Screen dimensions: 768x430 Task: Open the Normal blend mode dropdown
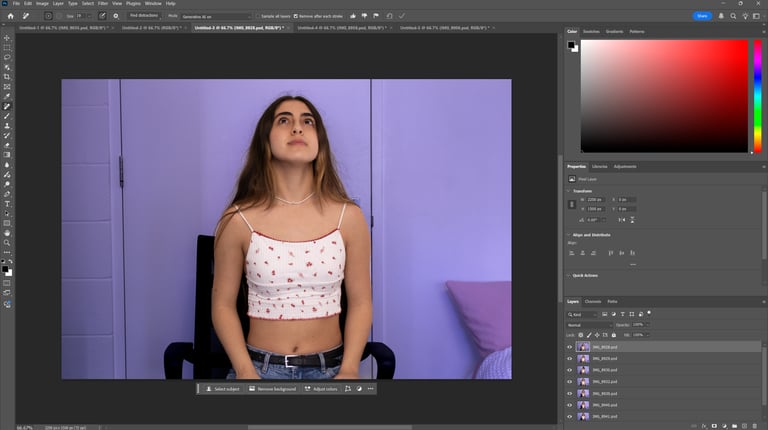coord(589,325)
